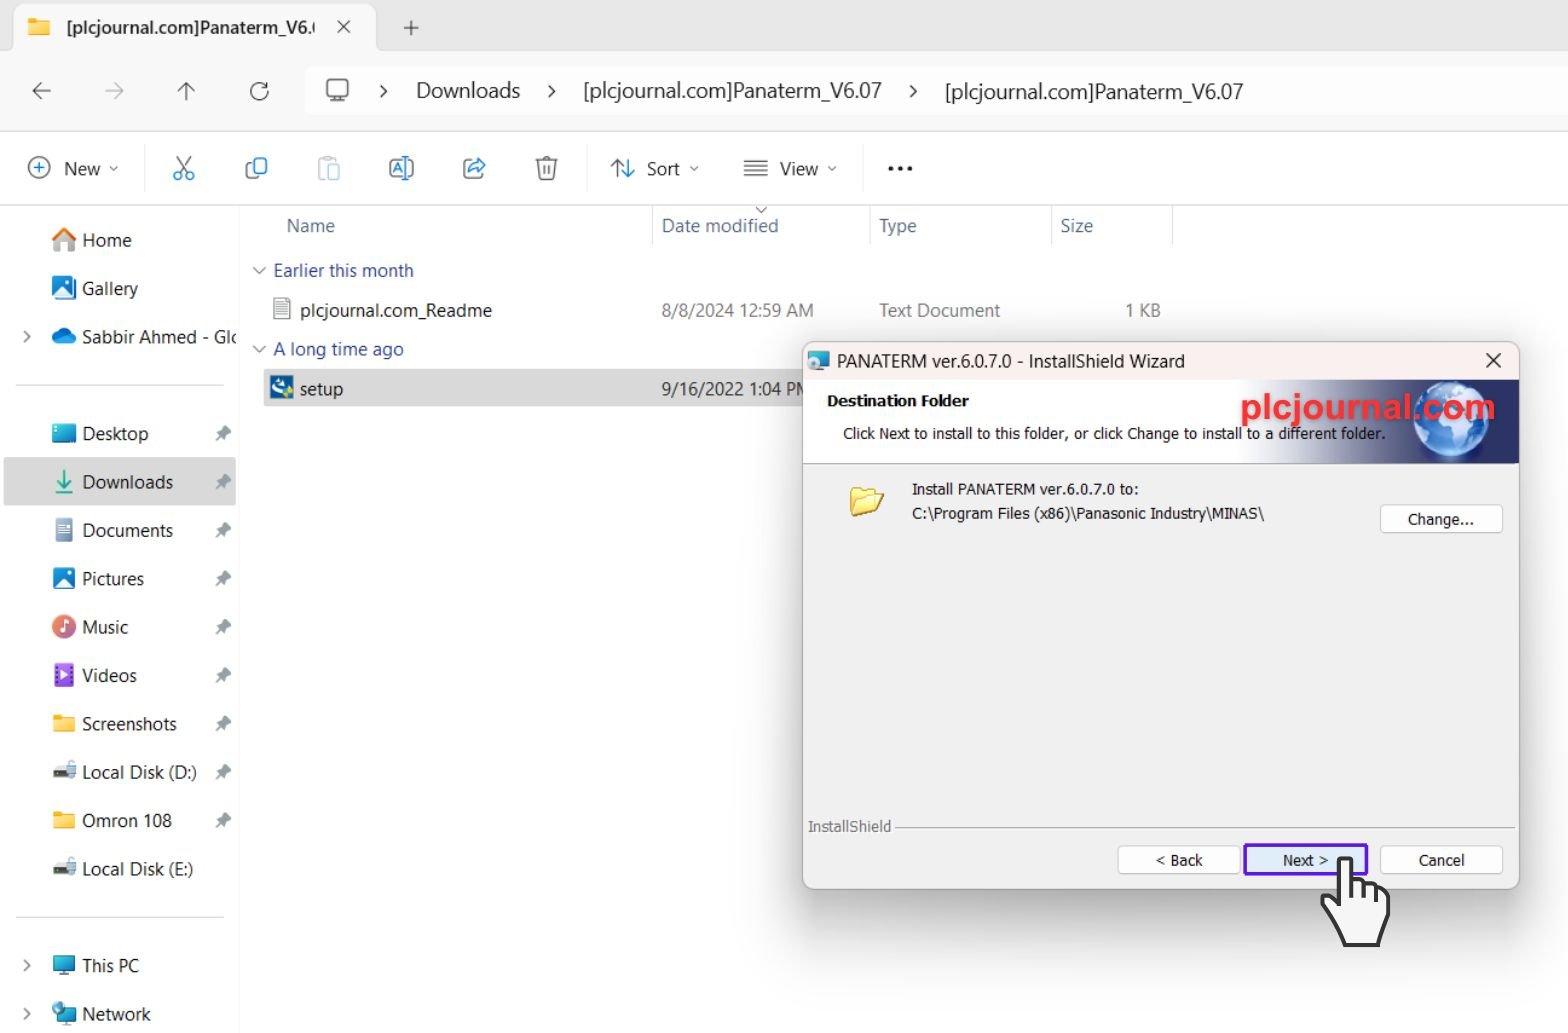Close the InstallShield Wizard dialog
This screenshot has width=1568, height=1033.
tap(1493, 360)
